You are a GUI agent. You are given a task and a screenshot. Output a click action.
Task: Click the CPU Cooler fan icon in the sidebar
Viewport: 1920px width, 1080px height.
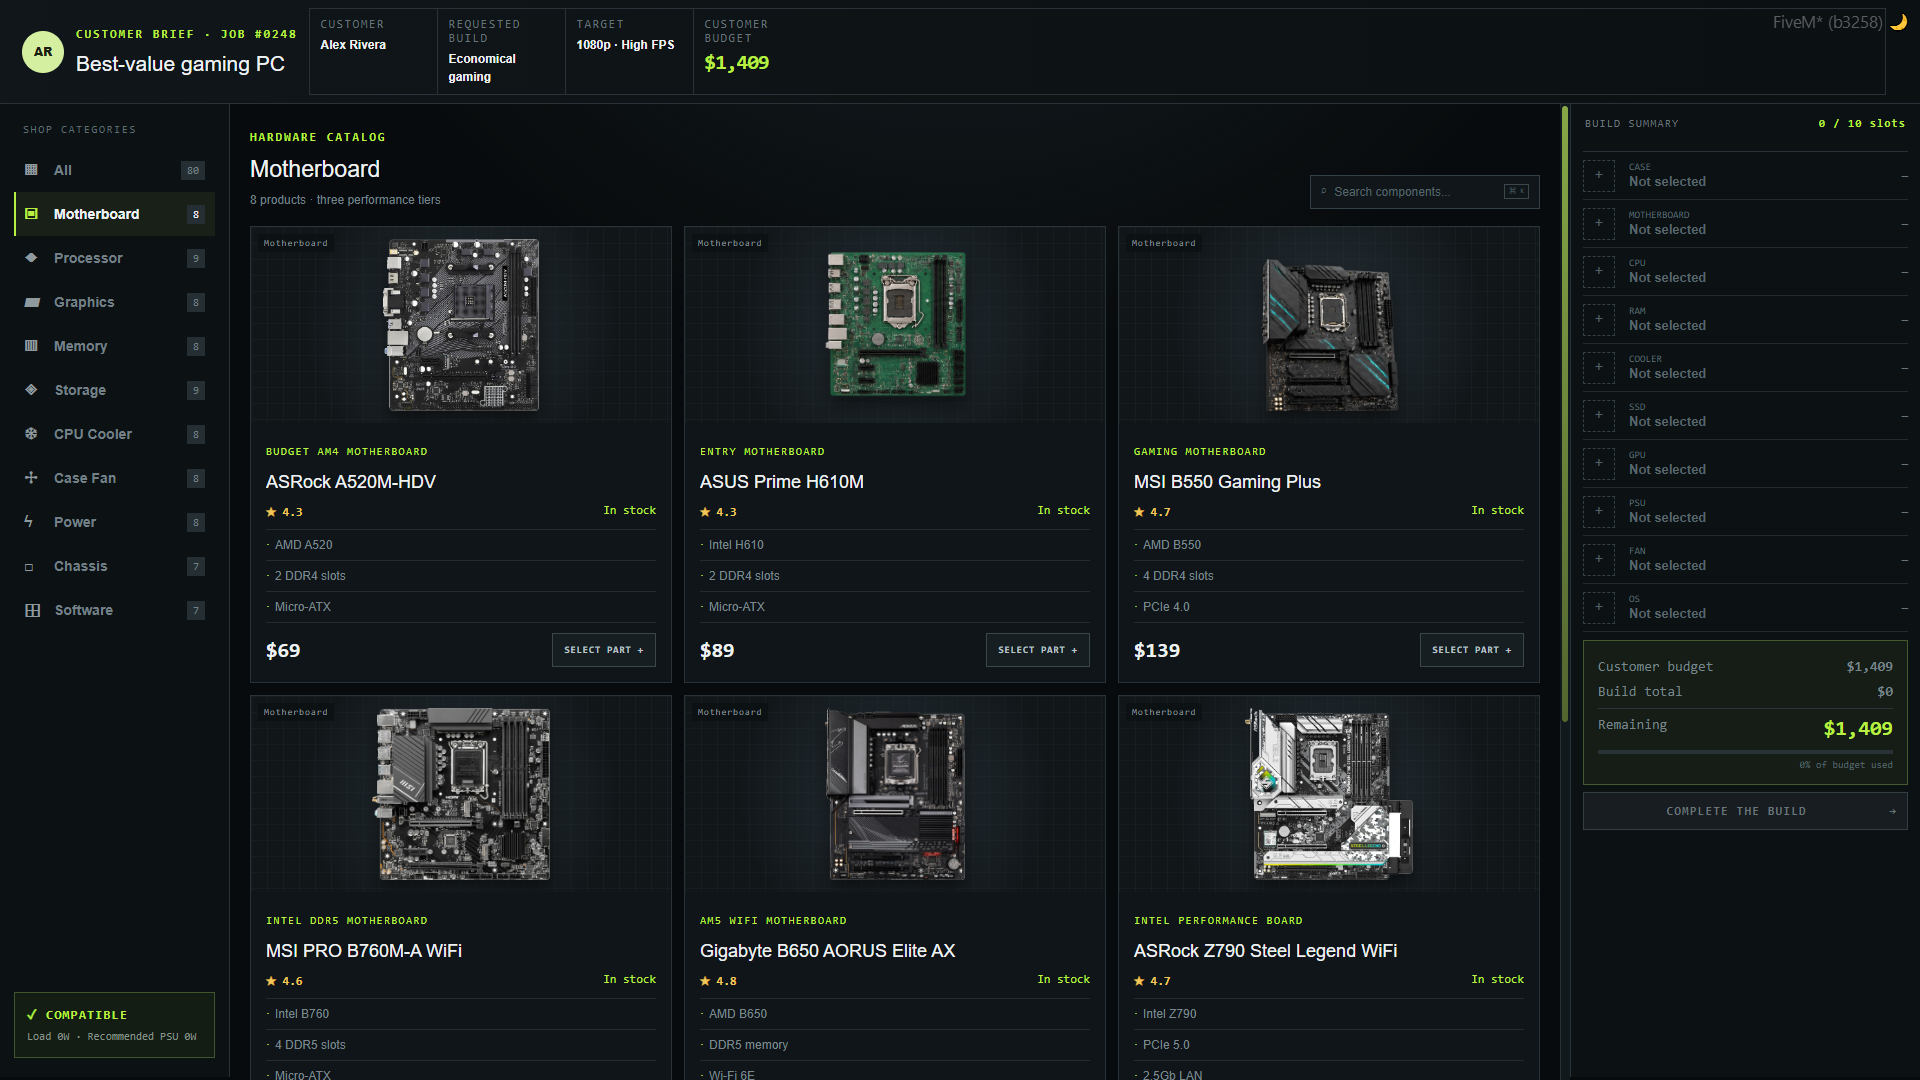tap(31, 434)
